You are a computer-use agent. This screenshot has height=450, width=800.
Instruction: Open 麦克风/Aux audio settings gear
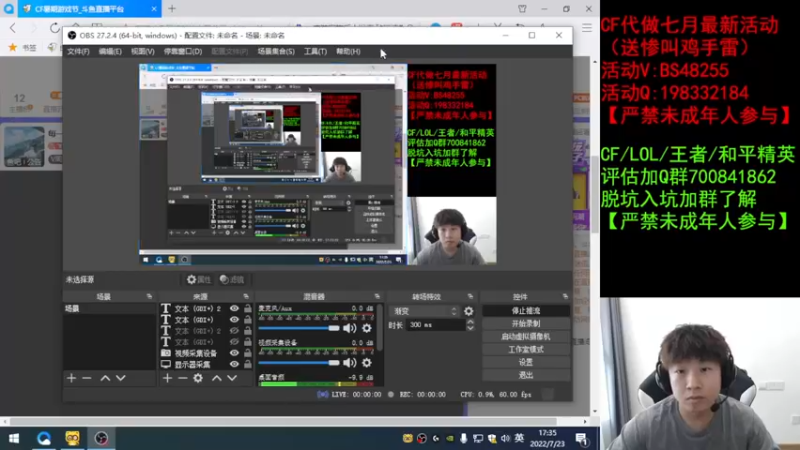(367, 328)
